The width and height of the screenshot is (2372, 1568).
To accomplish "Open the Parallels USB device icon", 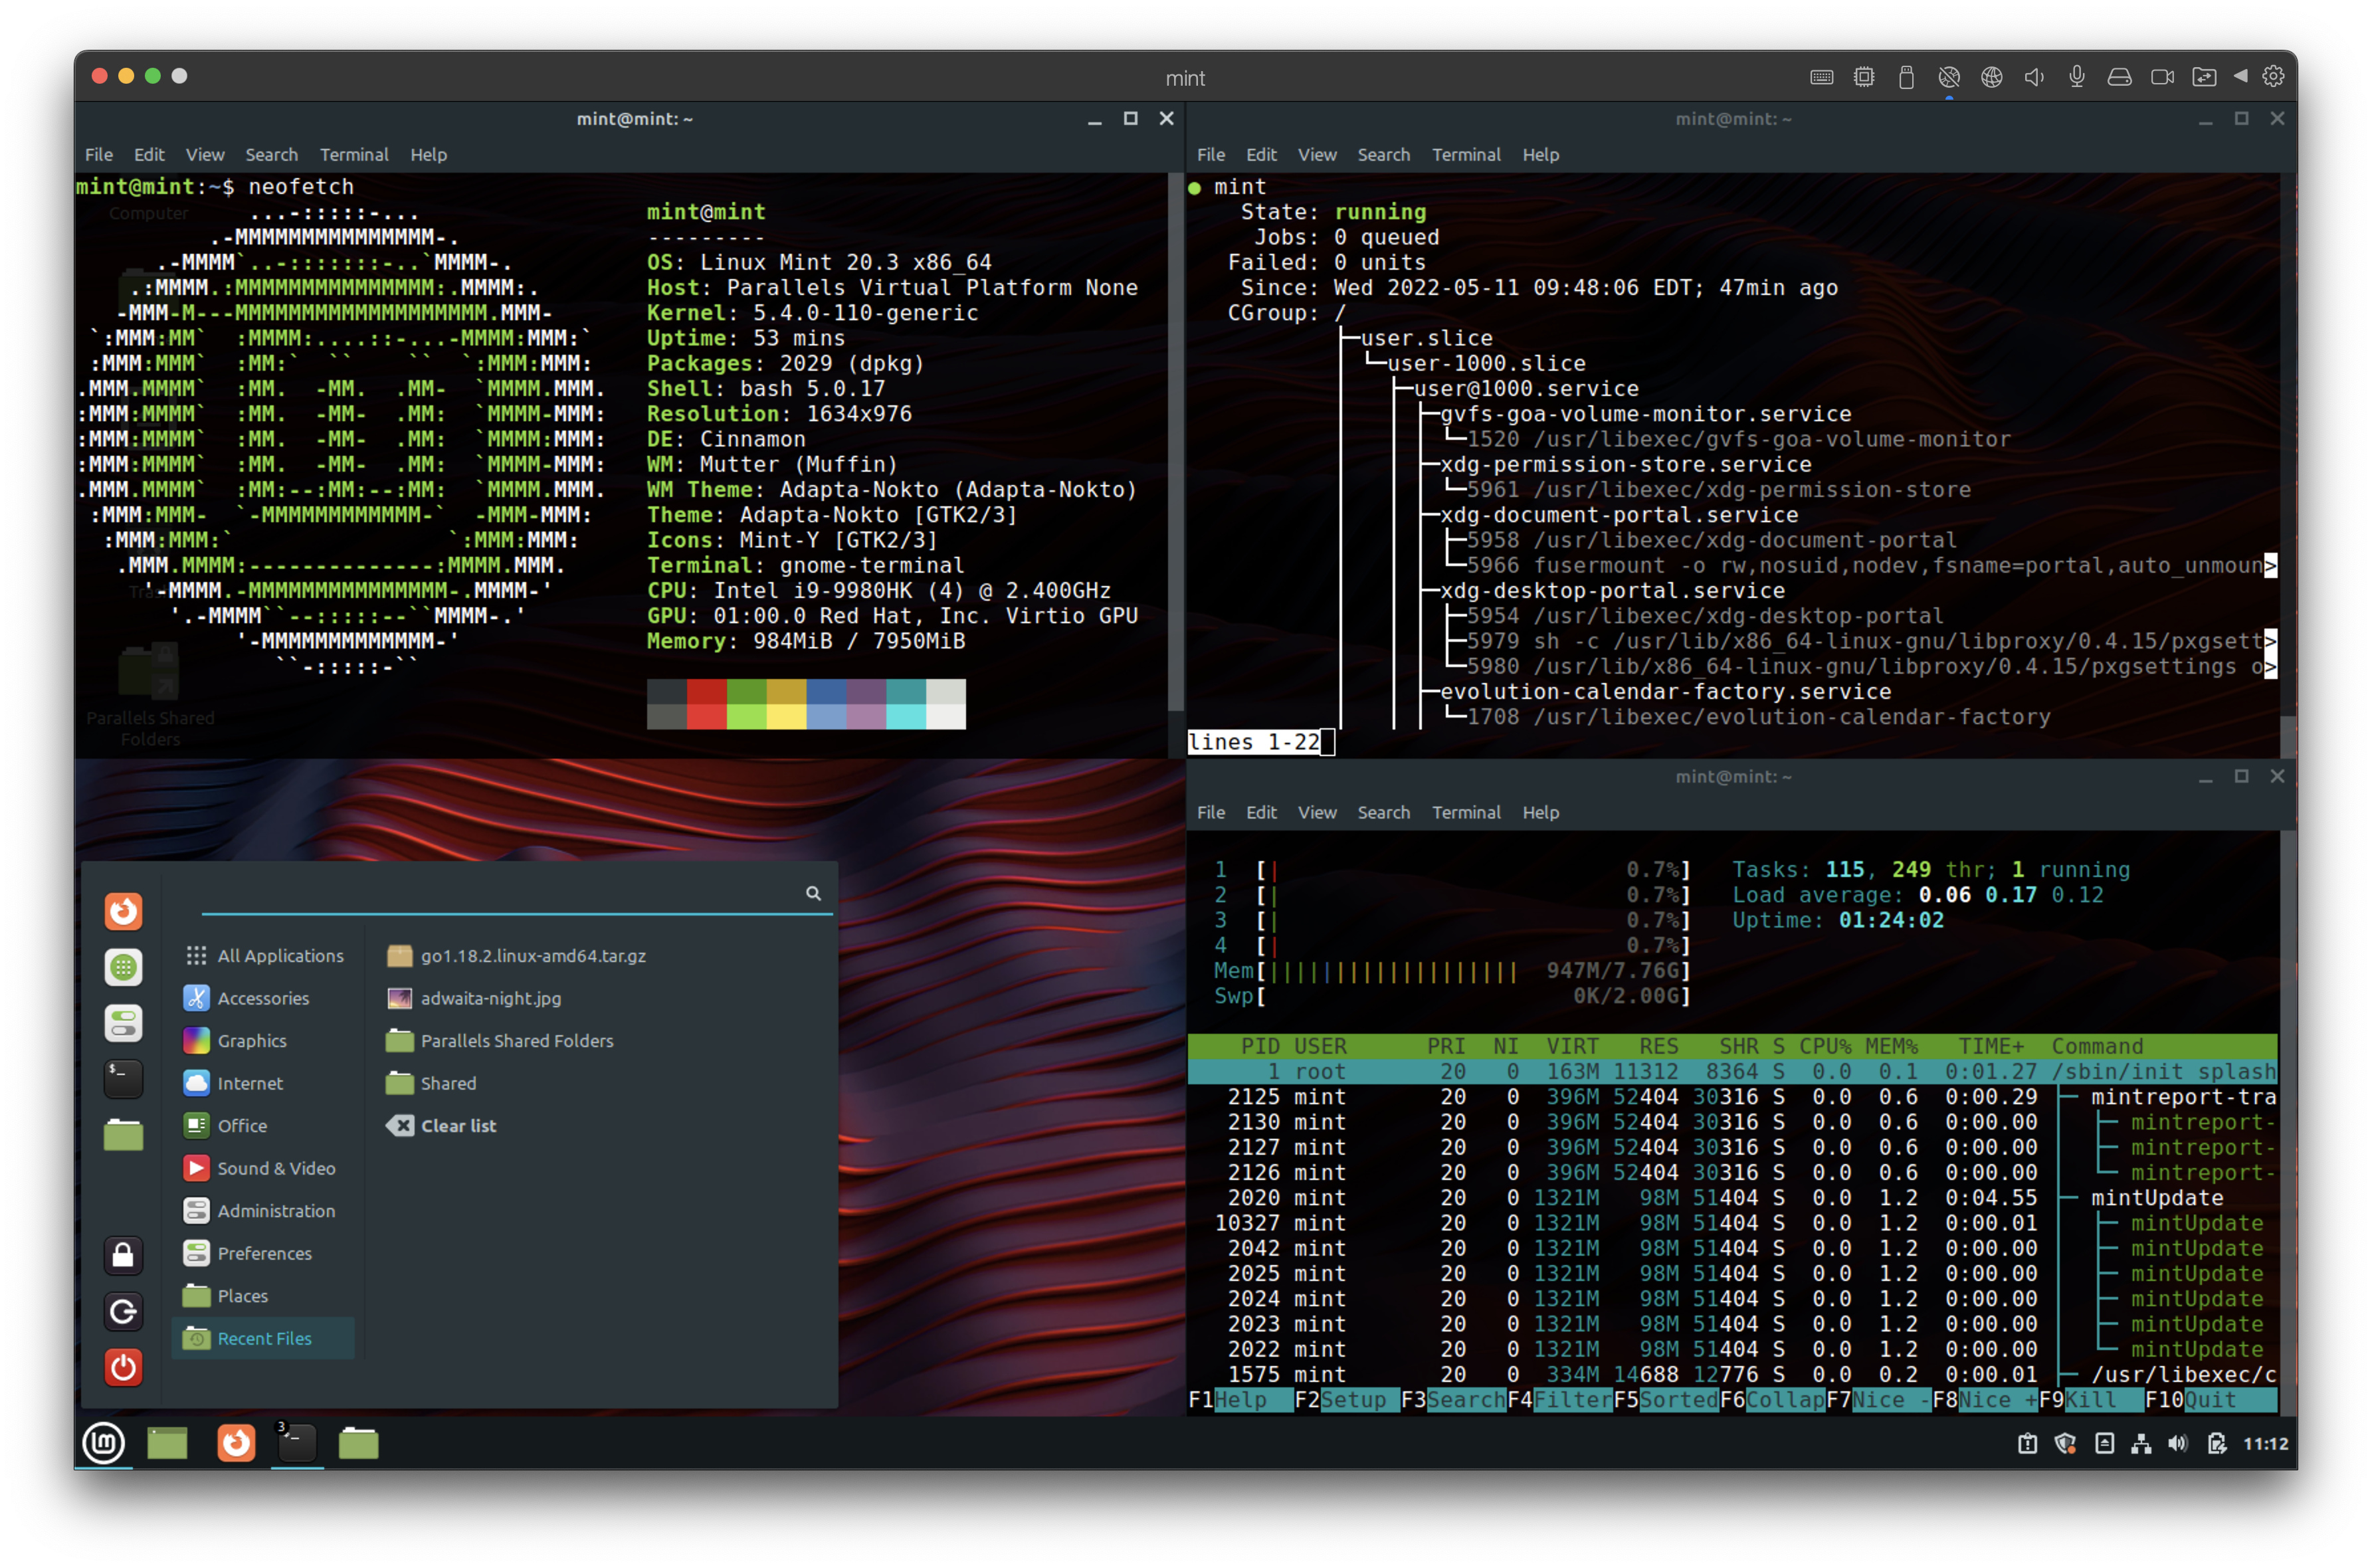I will [1906, 77].
